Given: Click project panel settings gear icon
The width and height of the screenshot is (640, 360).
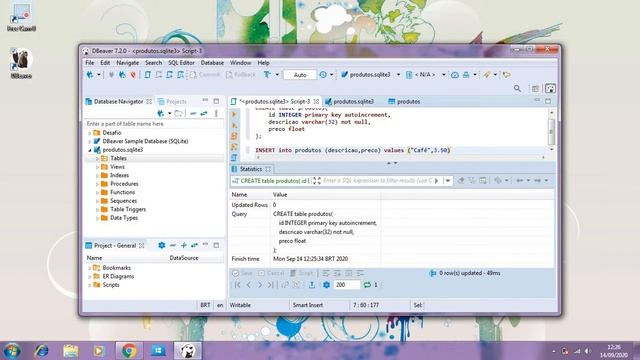Looking at the screenshot, I should click(x=162, y=245).
